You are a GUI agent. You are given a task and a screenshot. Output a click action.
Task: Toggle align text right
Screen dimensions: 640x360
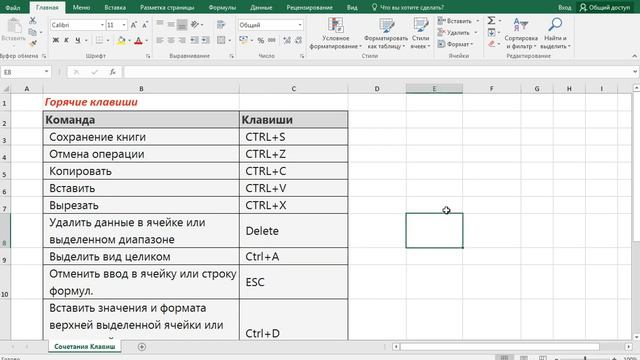coord(182,40)
